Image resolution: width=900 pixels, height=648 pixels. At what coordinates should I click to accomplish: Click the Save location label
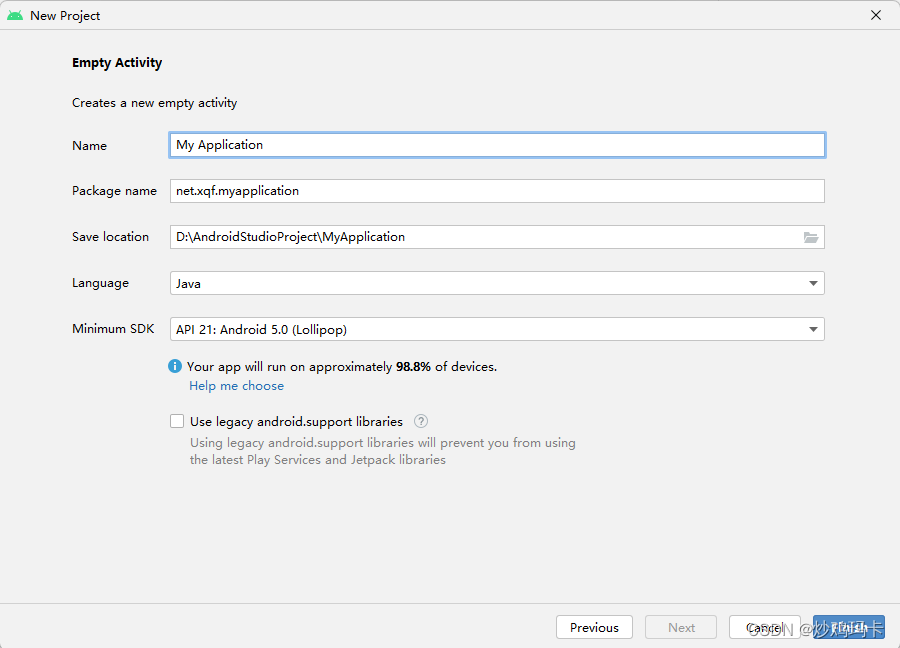(x=110, y=237)
